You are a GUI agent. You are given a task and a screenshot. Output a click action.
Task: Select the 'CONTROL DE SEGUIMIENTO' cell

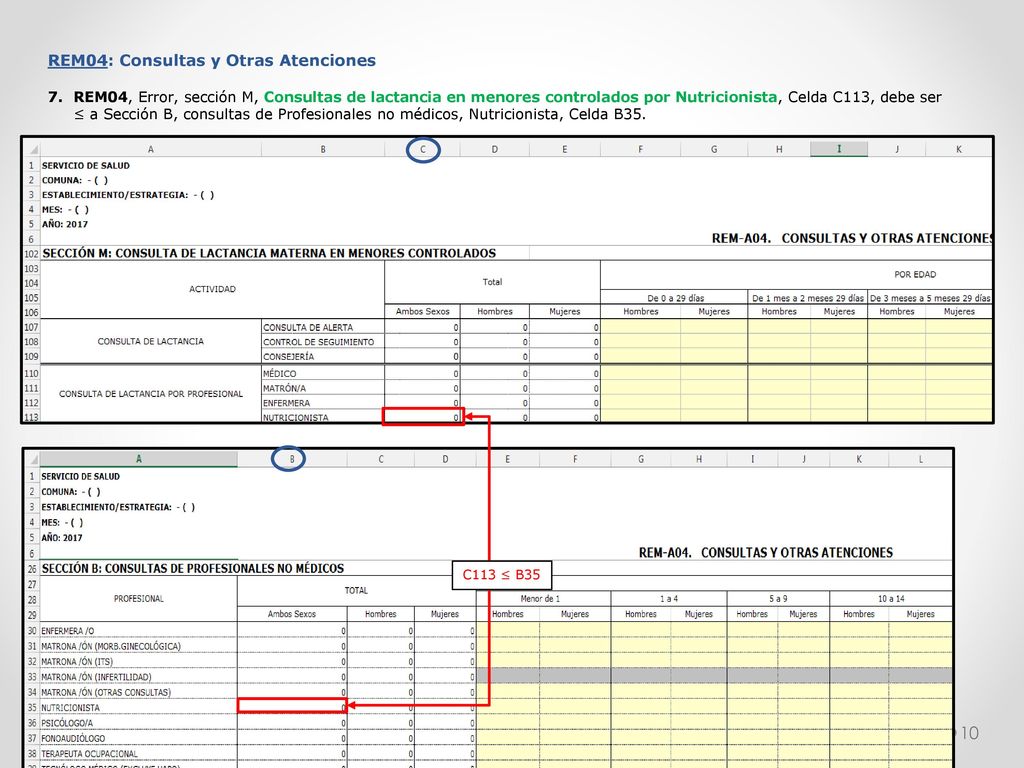pyautogui.click(x=323, y=342)
